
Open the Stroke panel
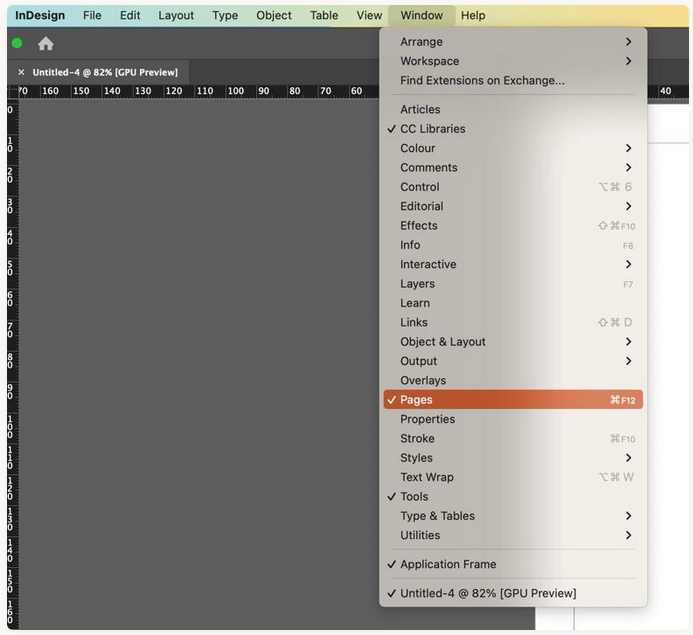[513, 438]
